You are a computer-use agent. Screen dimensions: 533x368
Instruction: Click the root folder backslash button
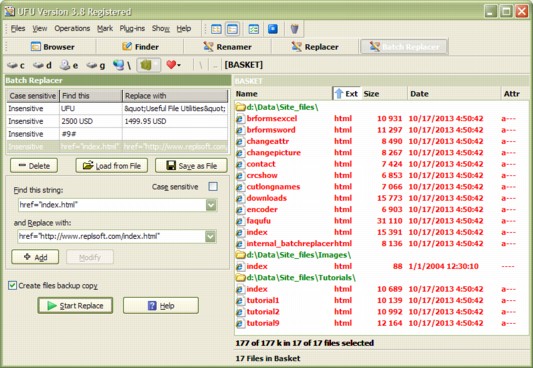point(201,65)
